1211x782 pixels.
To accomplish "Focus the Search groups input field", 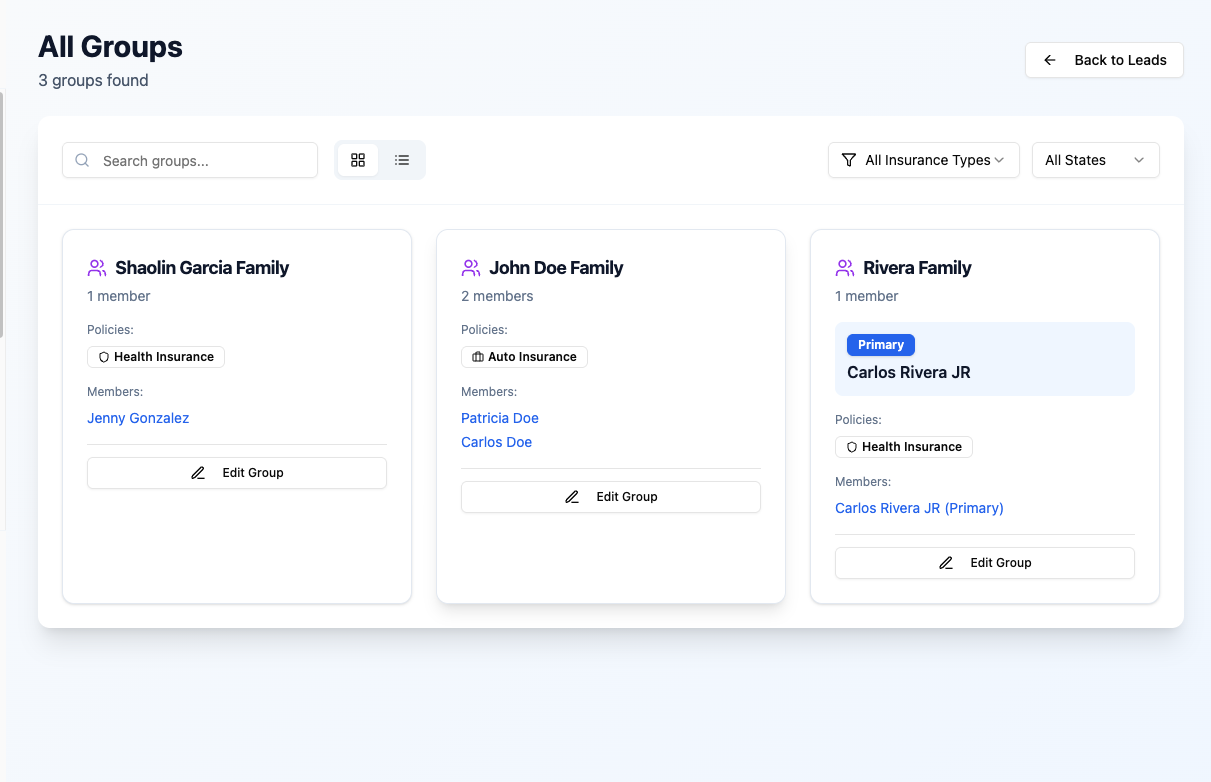I will click(190, 160).
